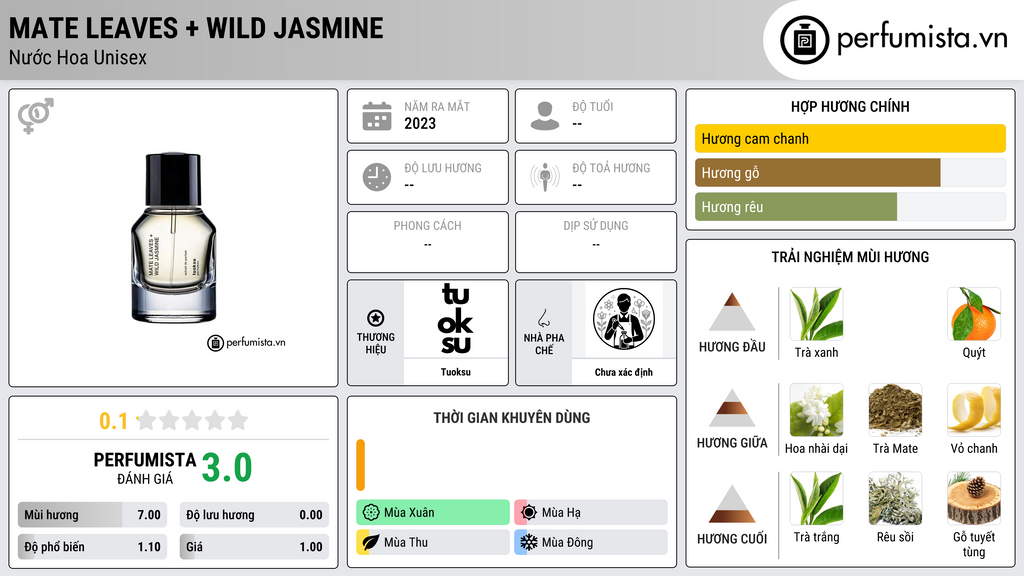The width and height of the screenshot is (1024, 576).
Task: Click the MATE LEAVES + WILD JASMINE title
Action: pyautogui.click(x=197, y=29)
